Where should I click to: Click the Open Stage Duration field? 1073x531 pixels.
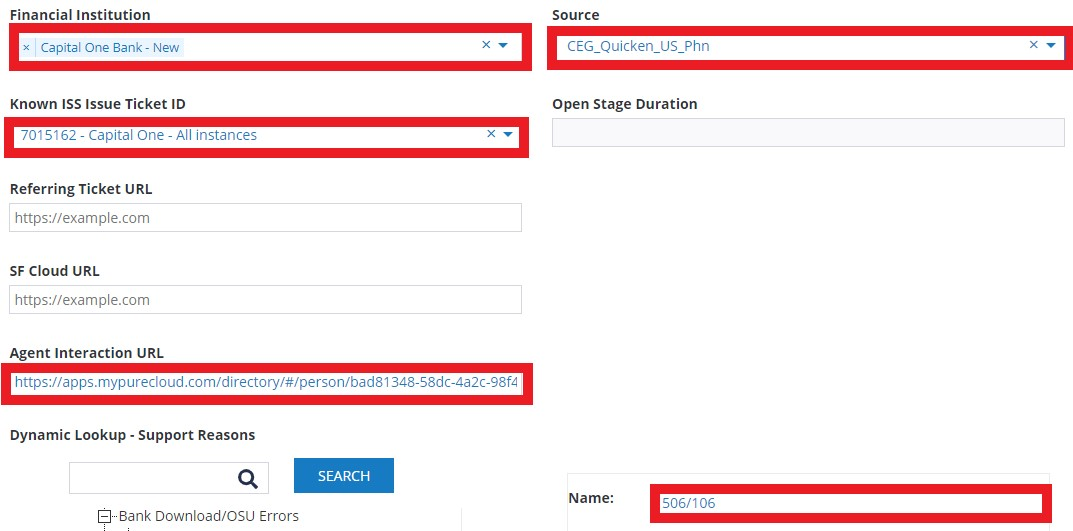(x=807, y=133)
